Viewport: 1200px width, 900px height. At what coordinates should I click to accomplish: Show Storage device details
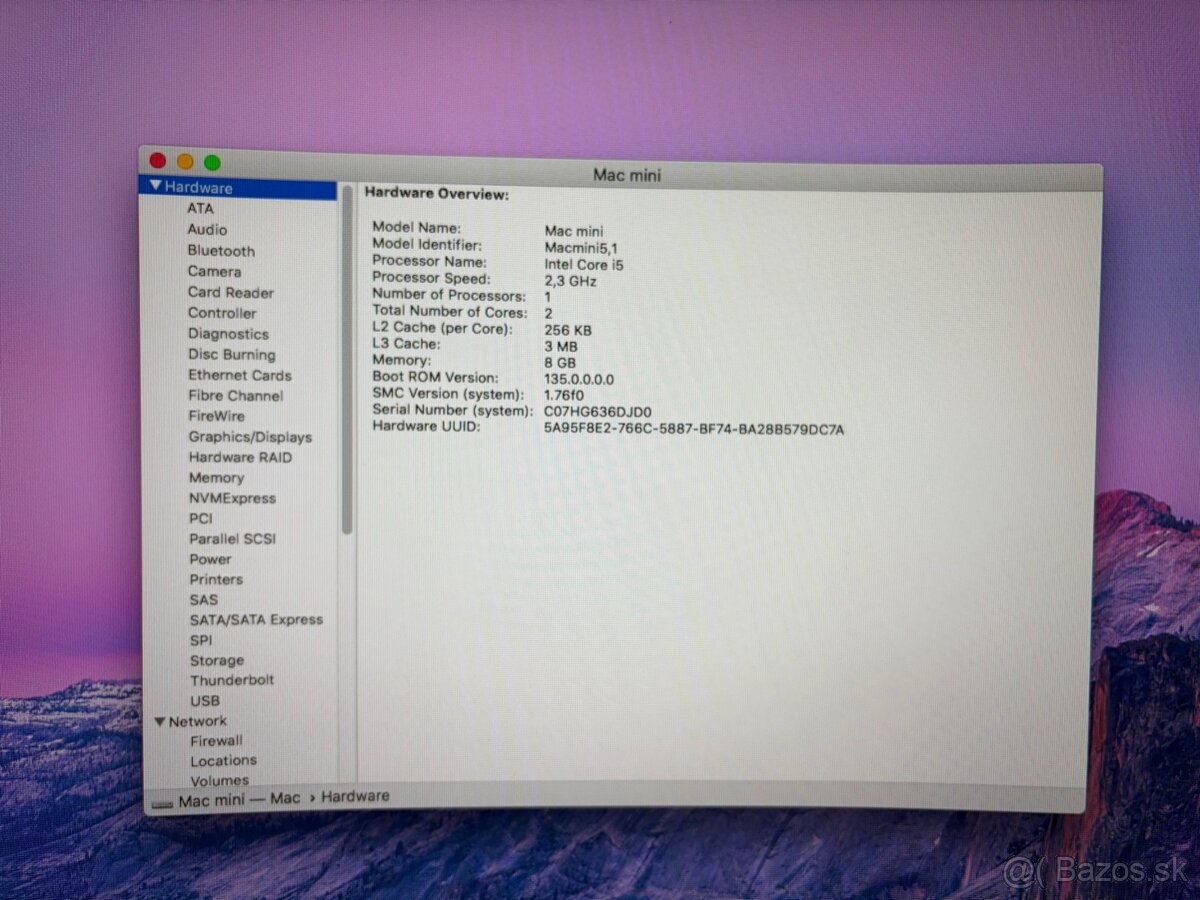[216, 660]
